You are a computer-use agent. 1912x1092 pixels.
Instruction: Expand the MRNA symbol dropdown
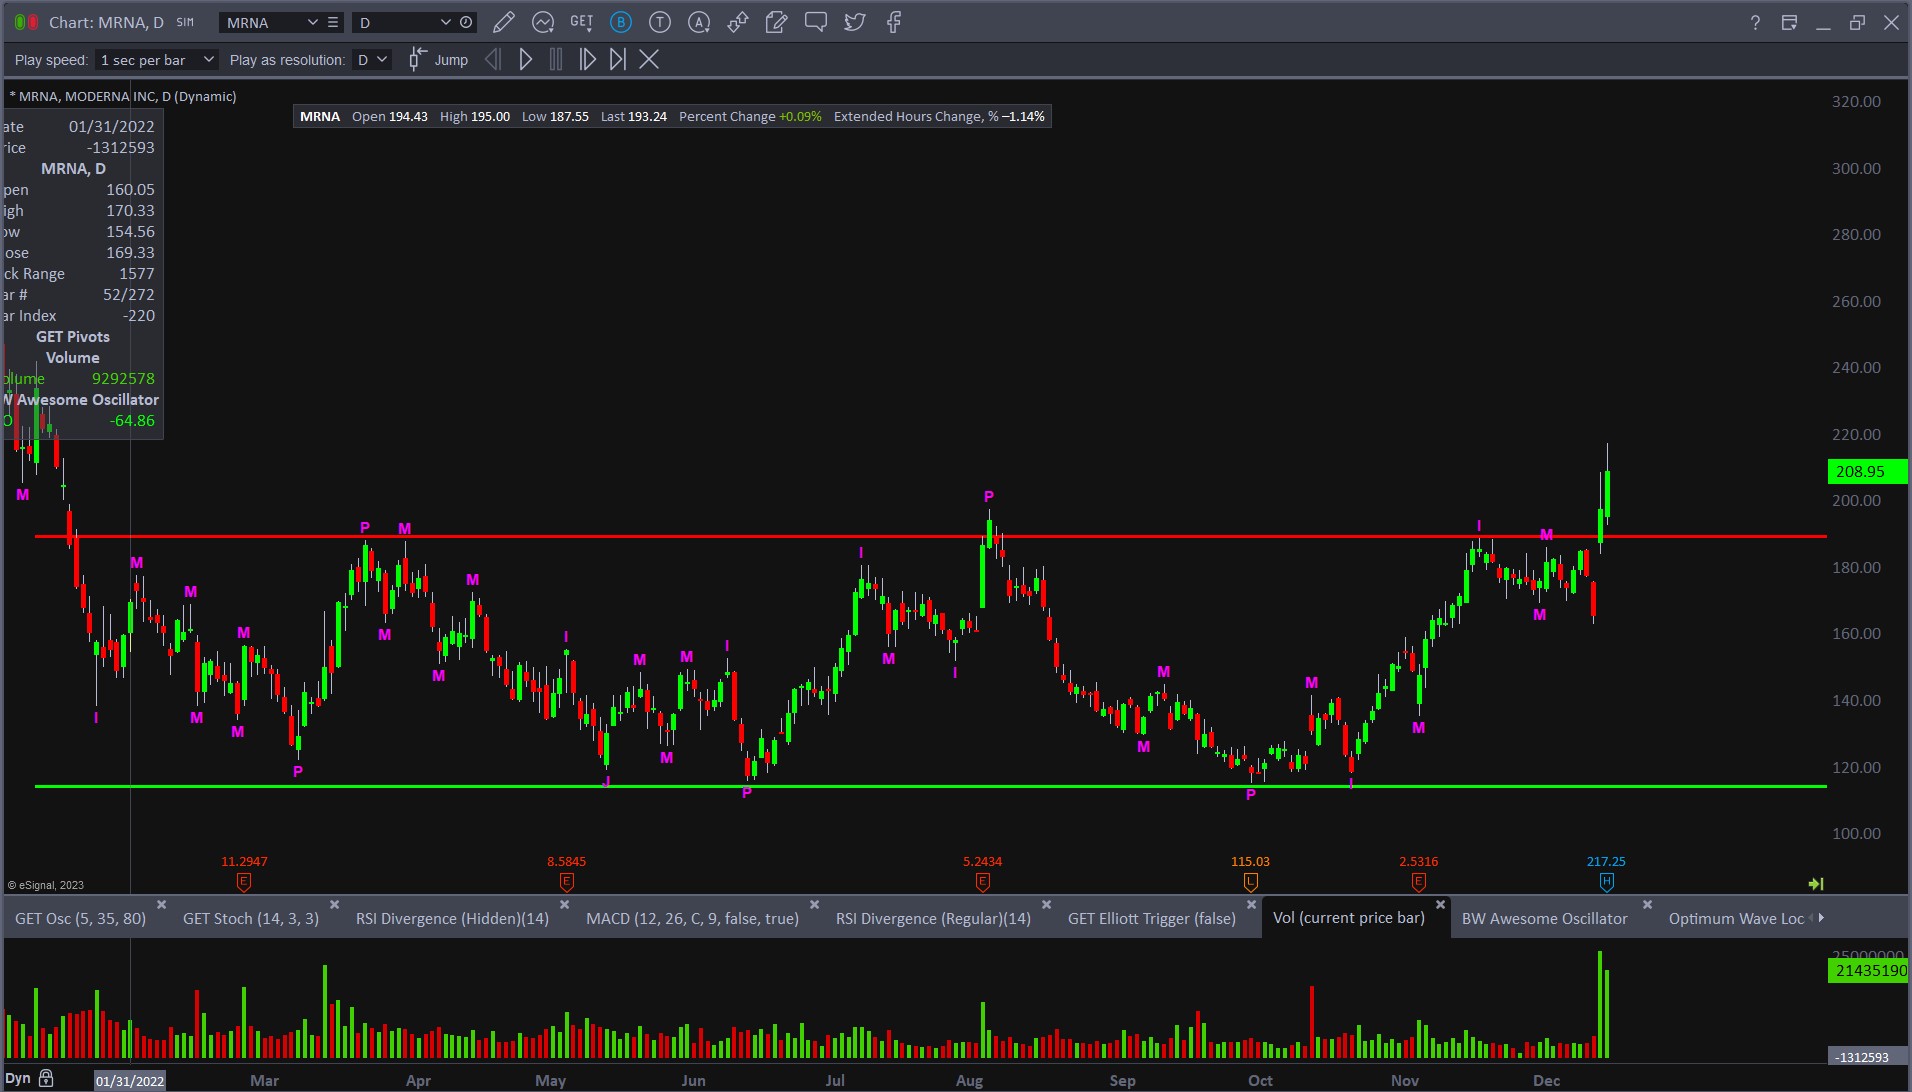coord(312,22)
